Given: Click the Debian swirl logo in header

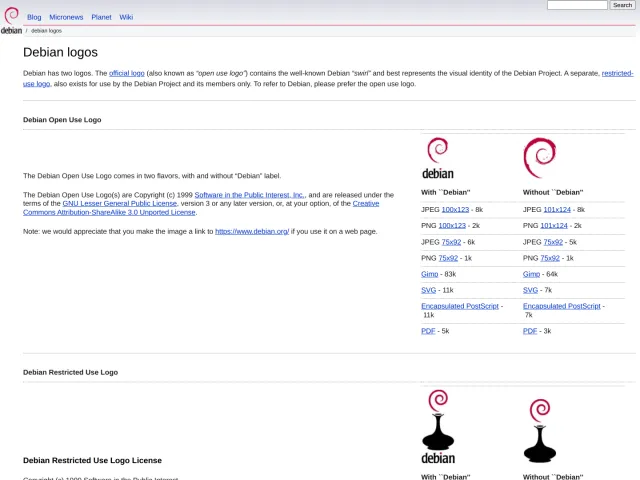Looking at the screenshot, I should pos(11,20).
